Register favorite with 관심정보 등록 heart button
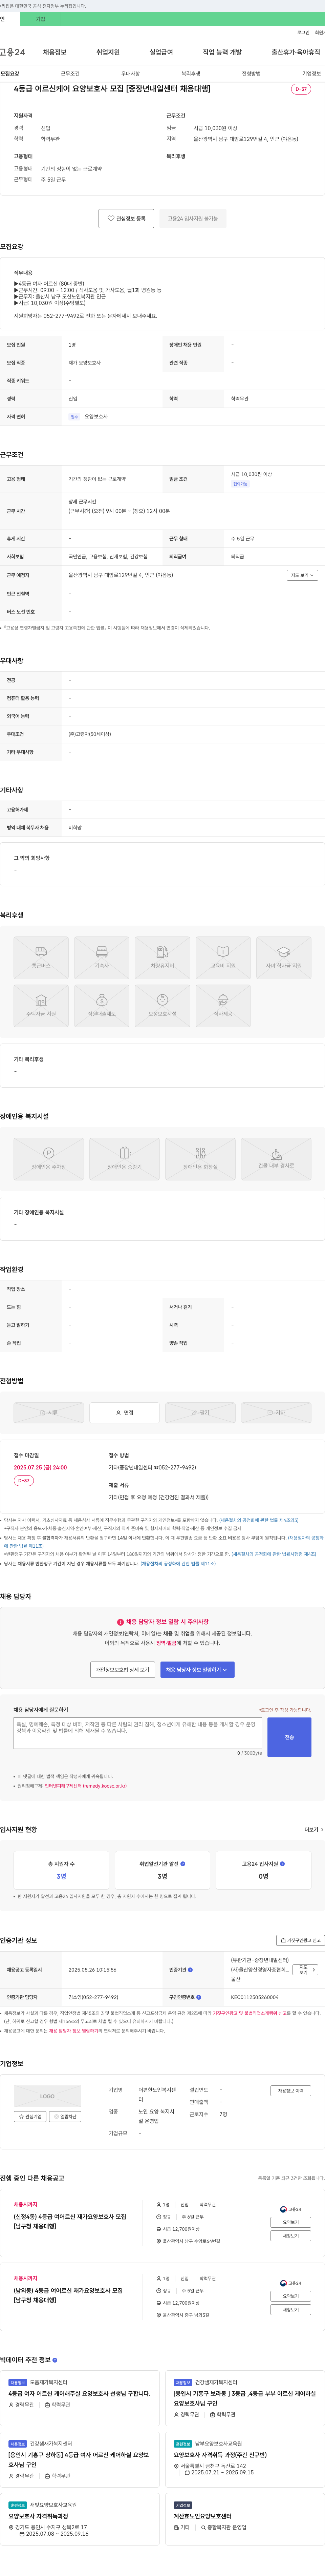The width and height of the screenshot is (325, 2576). [126, 218]
